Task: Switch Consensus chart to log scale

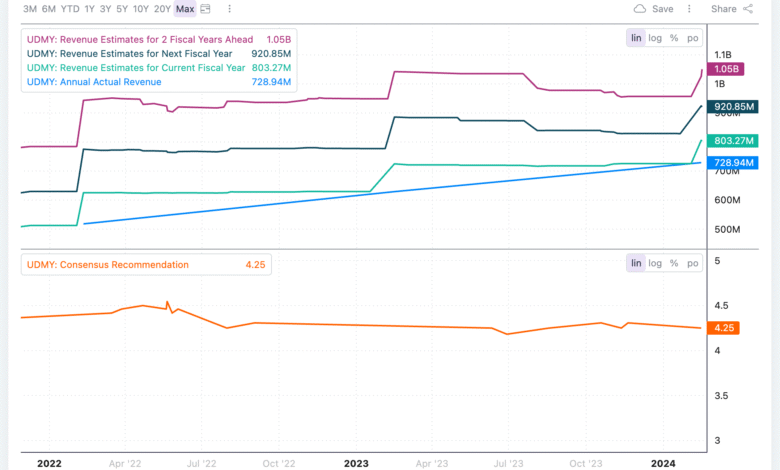Action: coord(655,263)
